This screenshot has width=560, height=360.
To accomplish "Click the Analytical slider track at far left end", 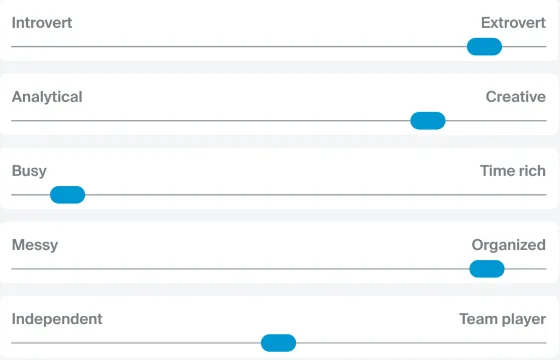I will point(14,121).
